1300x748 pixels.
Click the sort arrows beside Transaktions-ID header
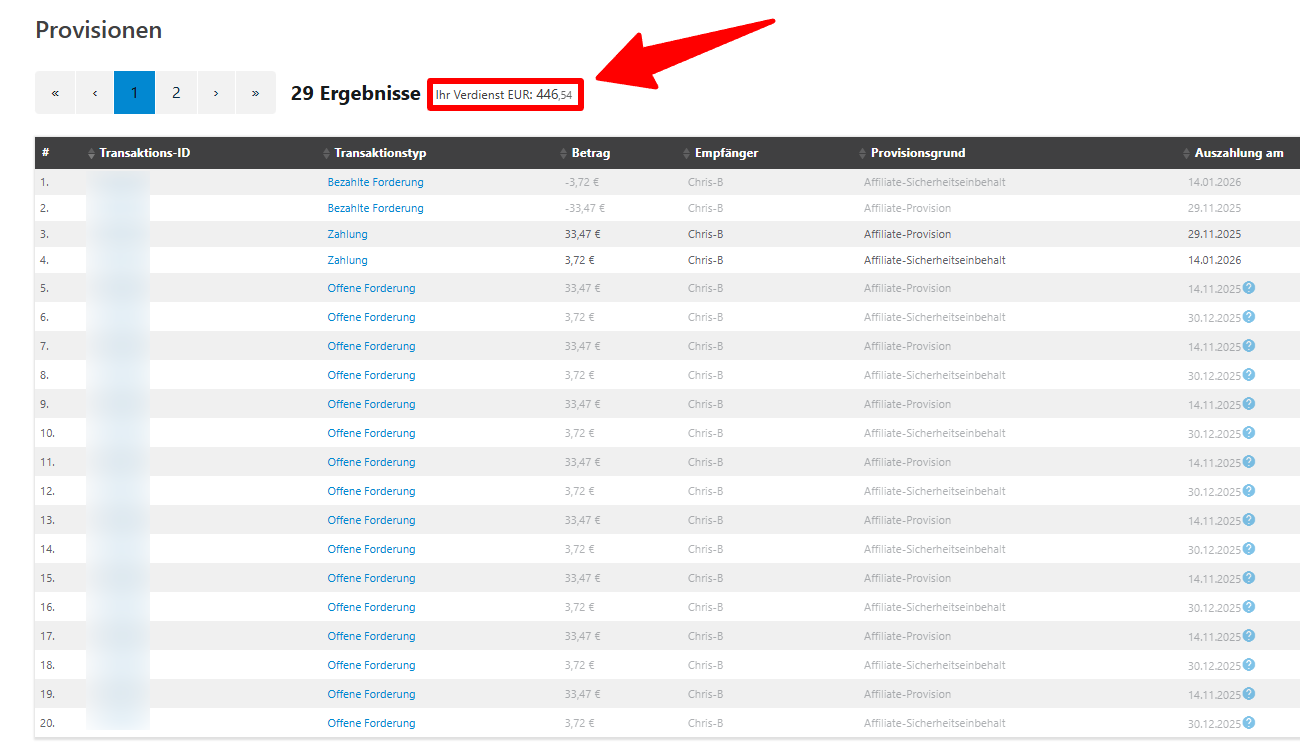[x=92, y=154]
